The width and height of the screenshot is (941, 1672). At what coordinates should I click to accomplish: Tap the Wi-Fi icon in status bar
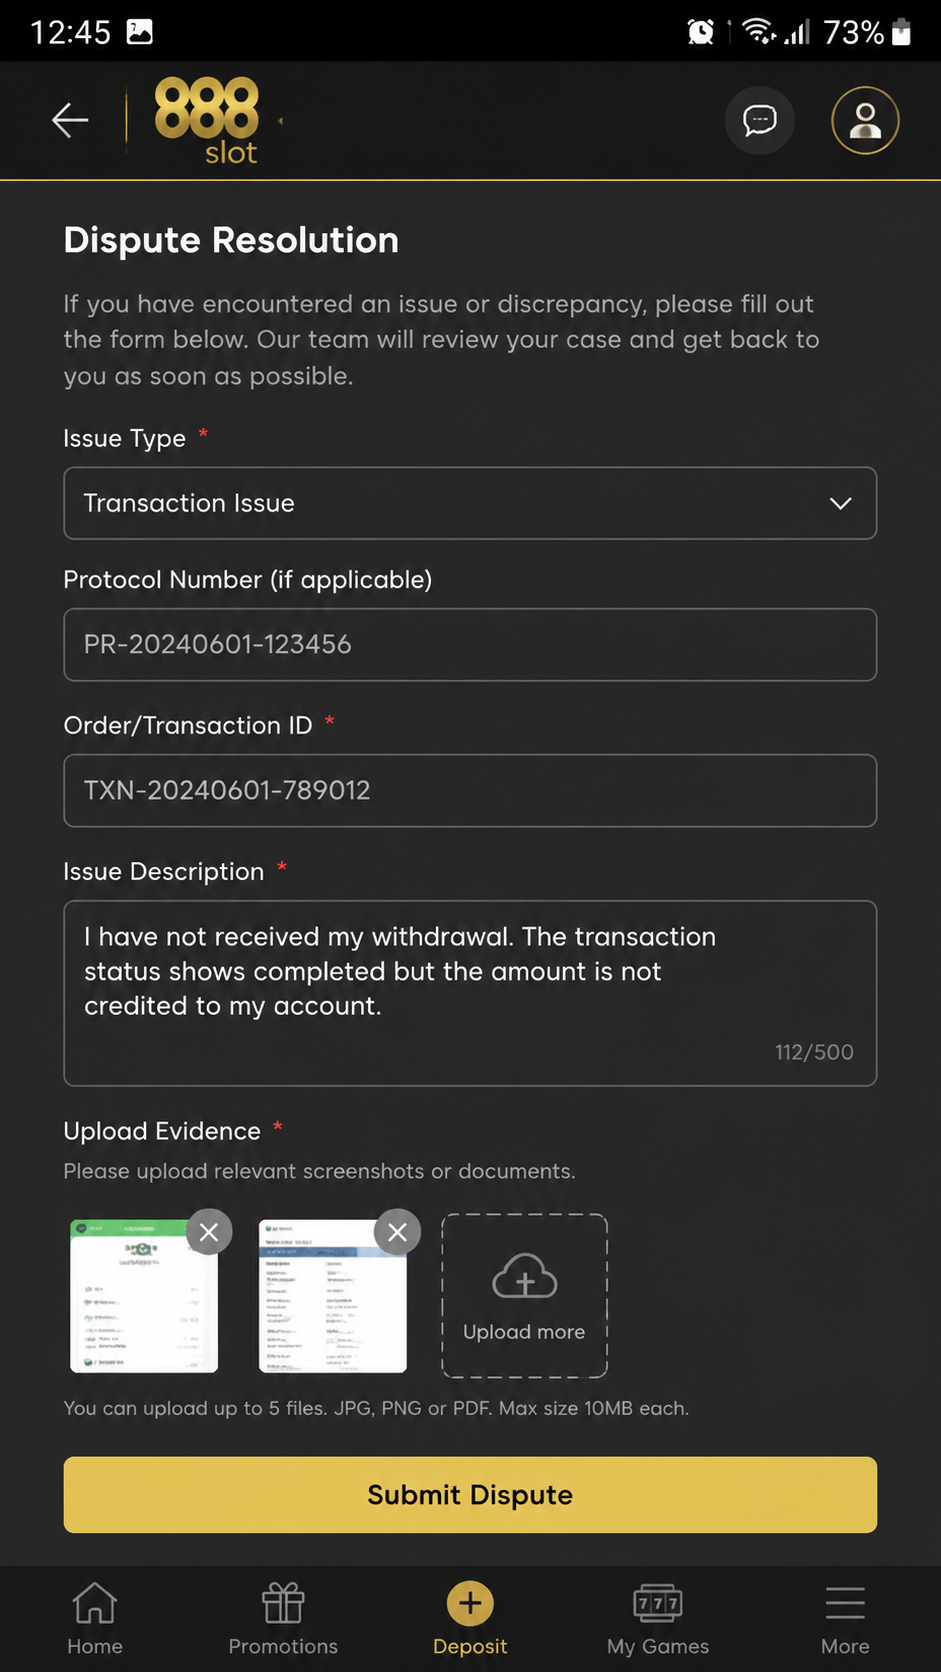(759, 32)
